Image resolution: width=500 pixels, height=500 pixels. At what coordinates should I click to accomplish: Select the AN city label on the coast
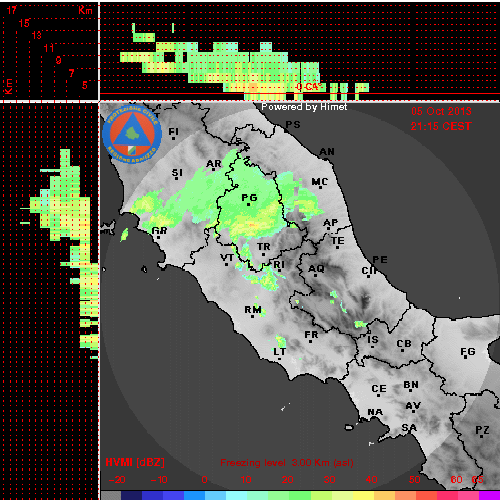(327, 152)
